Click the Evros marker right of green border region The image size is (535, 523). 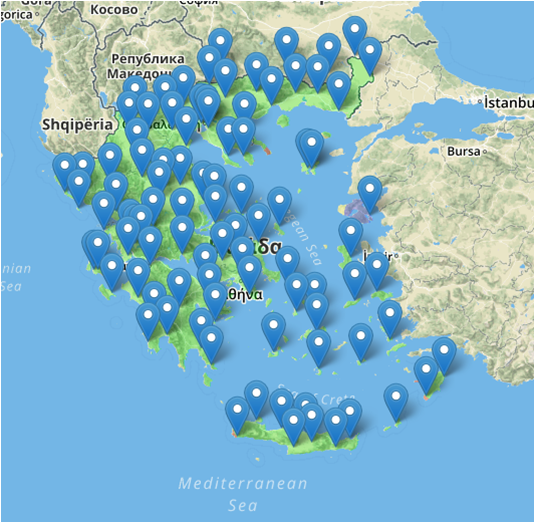(x=370, y=56)
